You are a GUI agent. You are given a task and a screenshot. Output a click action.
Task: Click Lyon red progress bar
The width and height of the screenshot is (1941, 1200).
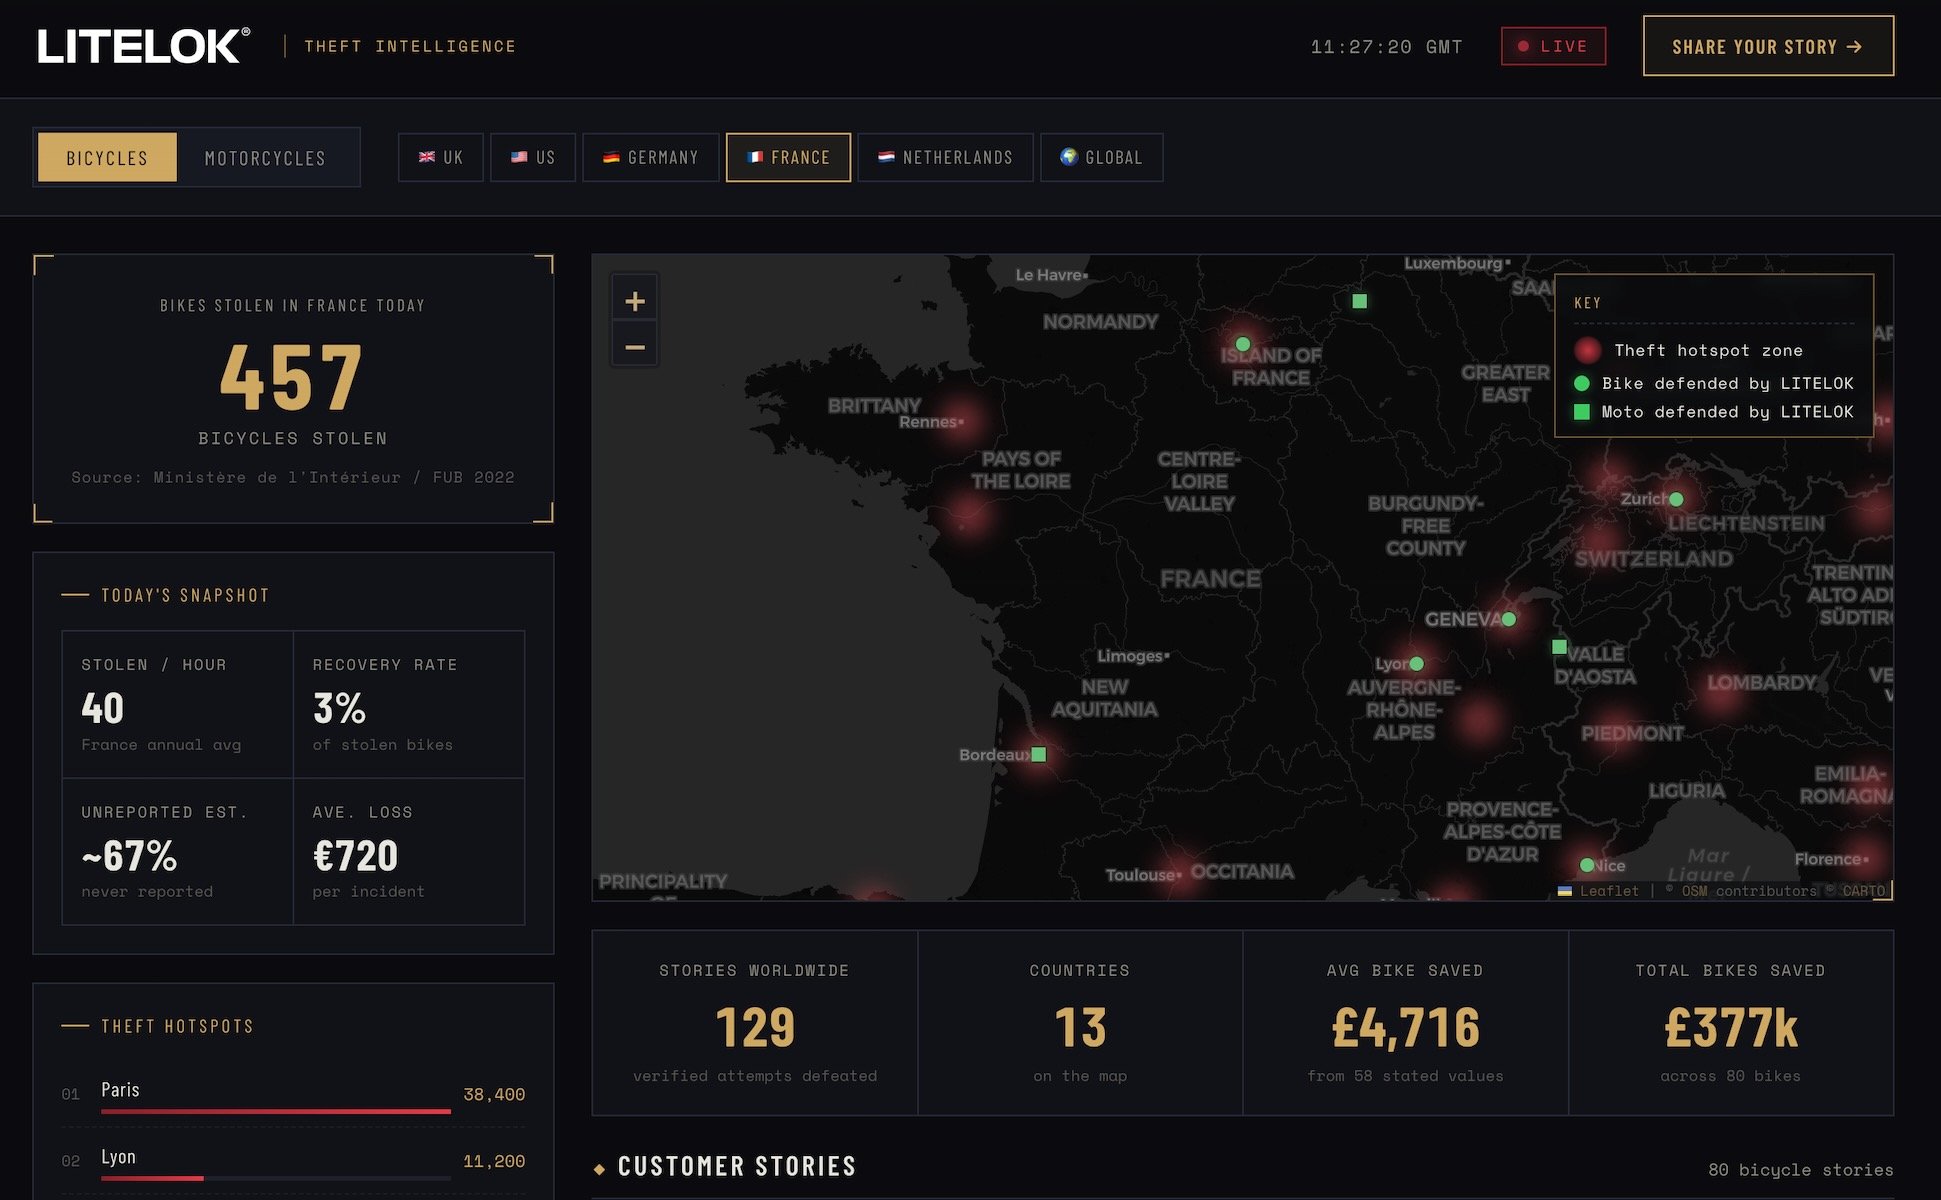[152, 1178]
